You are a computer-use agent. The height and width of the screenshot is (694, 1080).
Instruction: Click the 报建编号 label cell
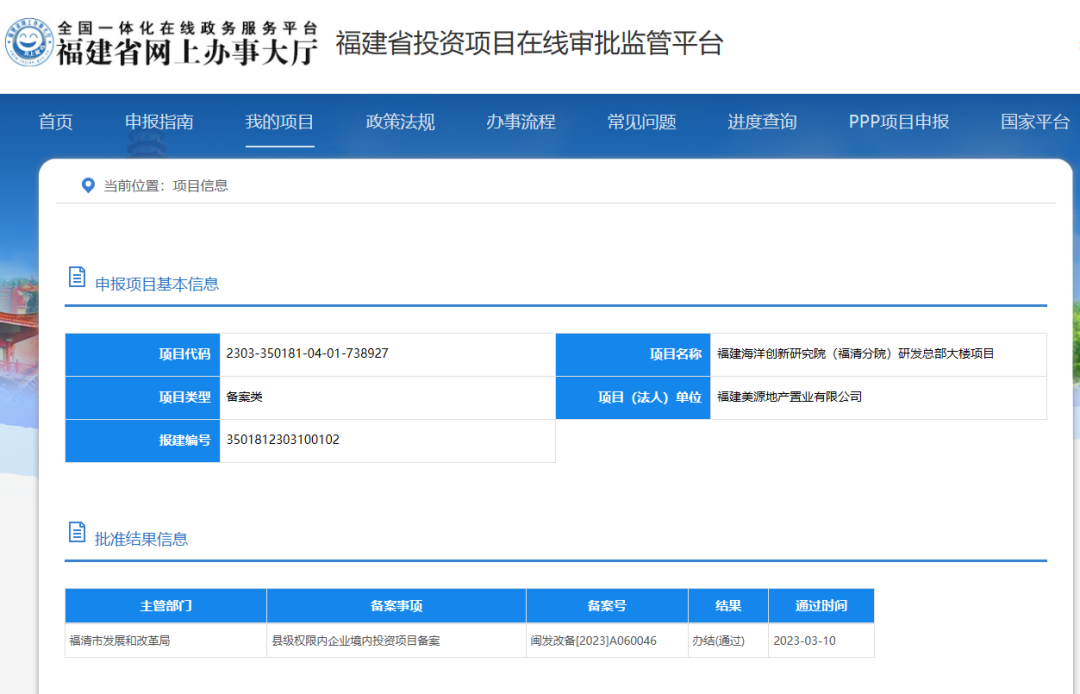pyautogui.click(x=143, y=441)
